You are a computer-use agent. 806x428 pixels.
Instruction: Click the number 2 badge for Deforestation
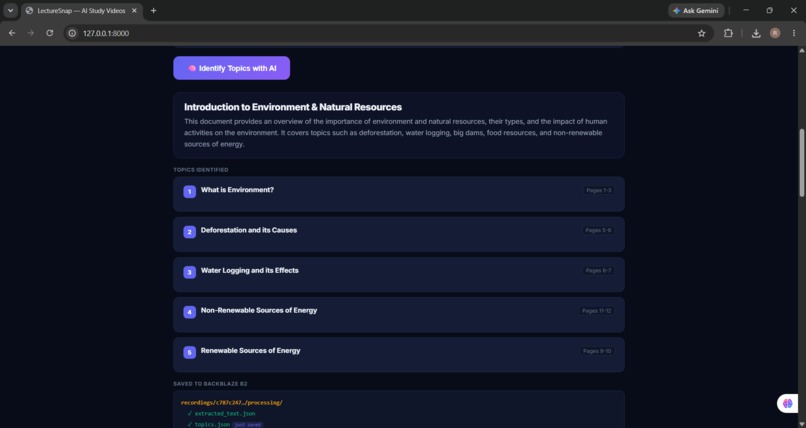coord(190,232)
